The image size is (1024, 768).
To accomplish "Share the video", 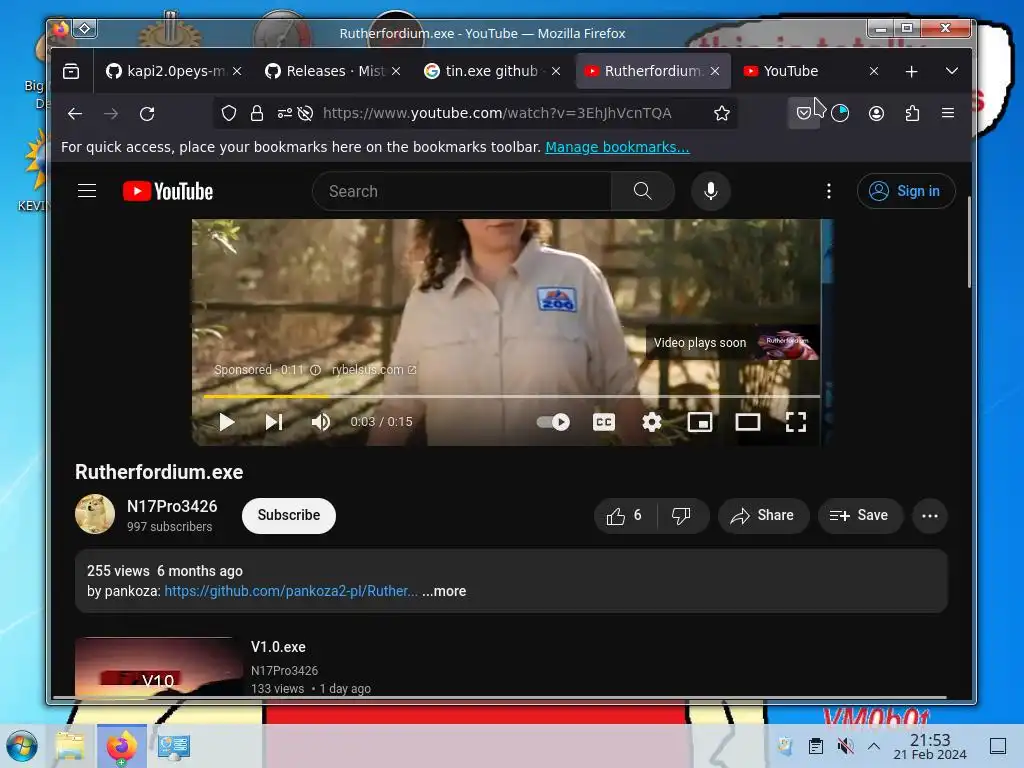I will pyautogui.click(x=763, y=516).
